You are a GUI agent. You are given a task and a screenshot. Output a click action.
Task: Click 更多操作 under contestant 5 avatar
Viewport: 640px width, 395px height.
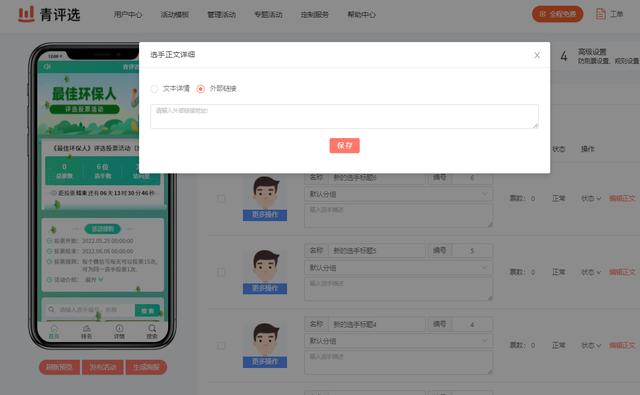[x=265, y=288]
